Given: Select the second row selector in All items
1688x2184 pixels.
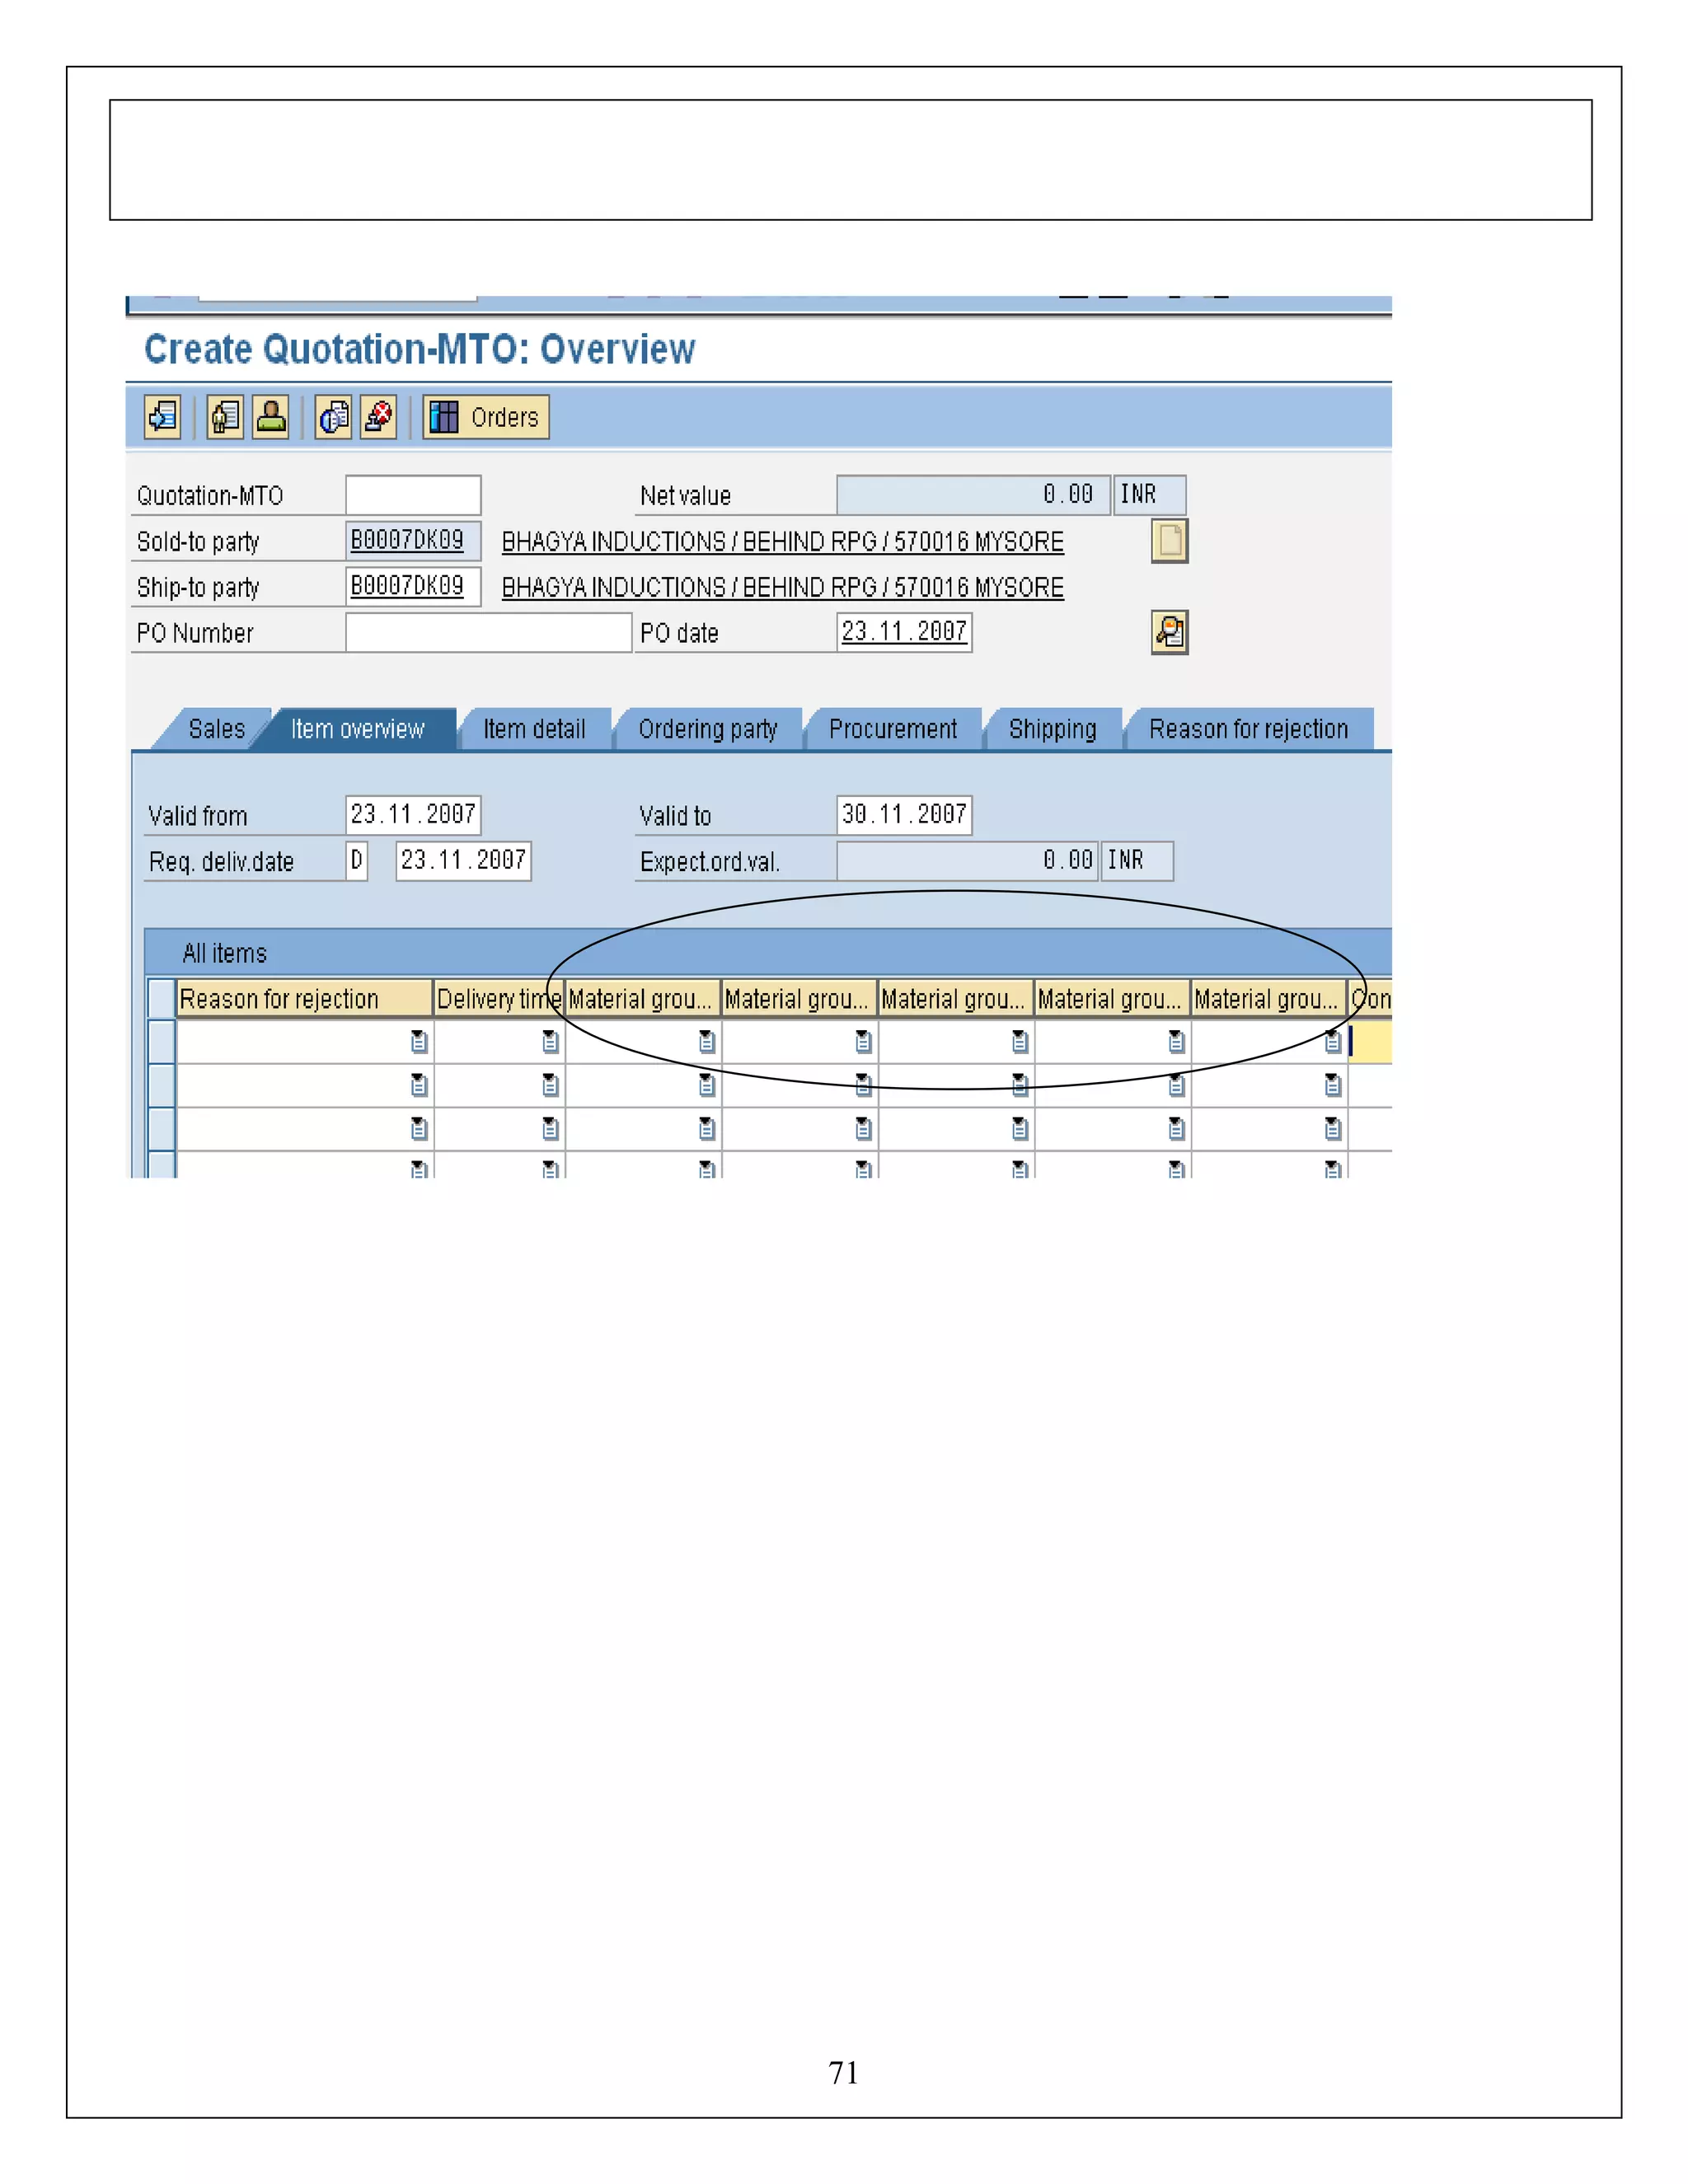Looking at the screenshot, I should 161,1085.
